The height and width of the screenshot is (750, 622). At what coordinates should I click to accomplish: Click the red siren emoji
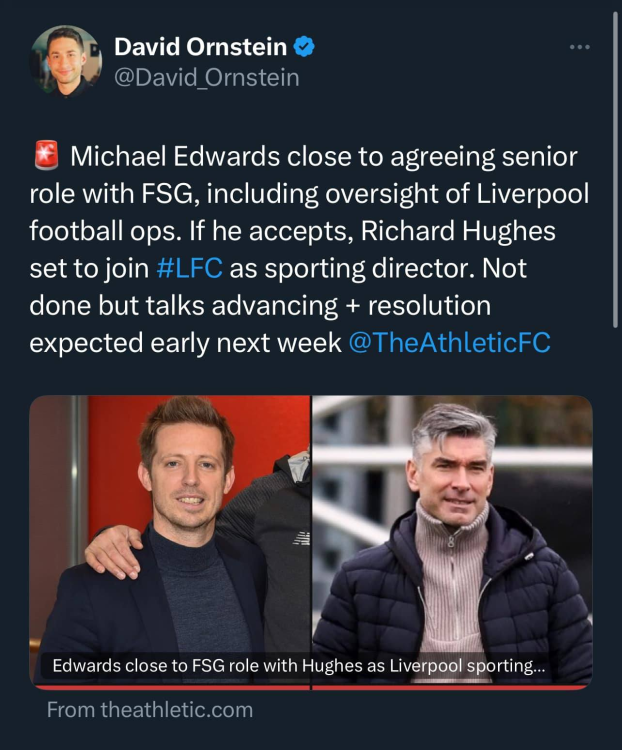pyautogui.click(x=45, y=156)
